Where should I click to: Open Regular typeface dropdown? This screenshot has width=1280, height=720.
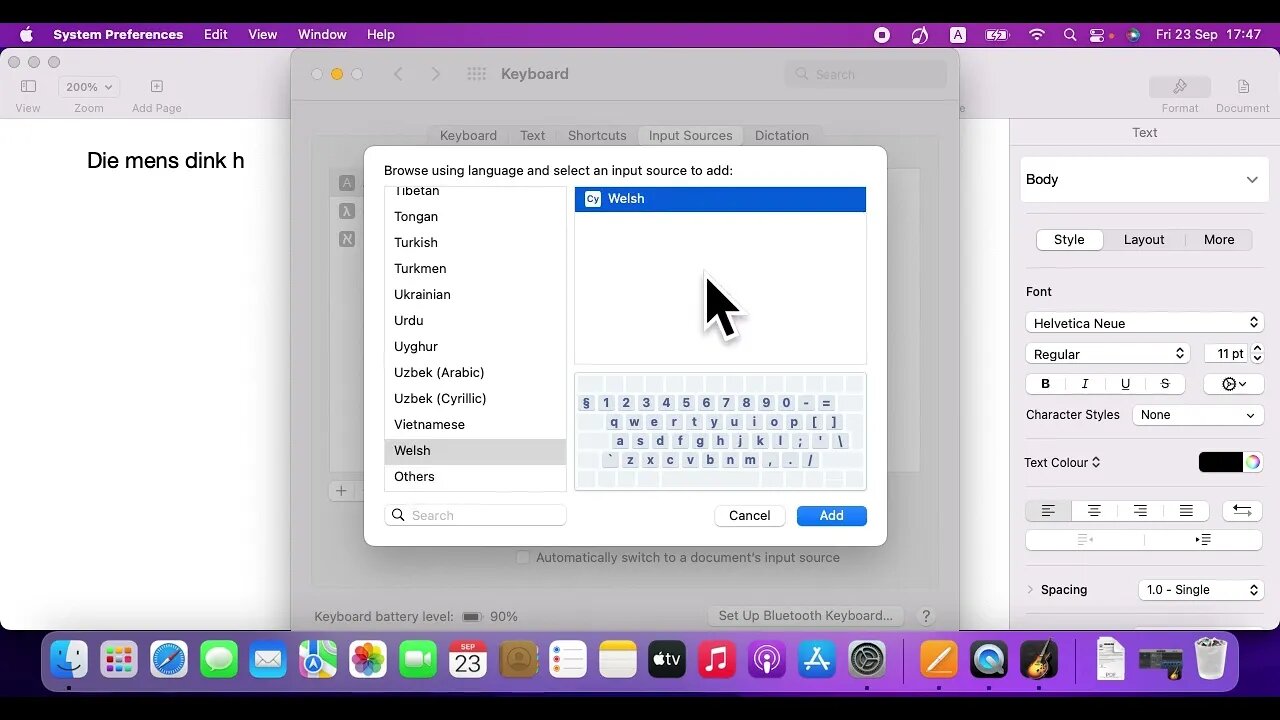[1108, 354]
